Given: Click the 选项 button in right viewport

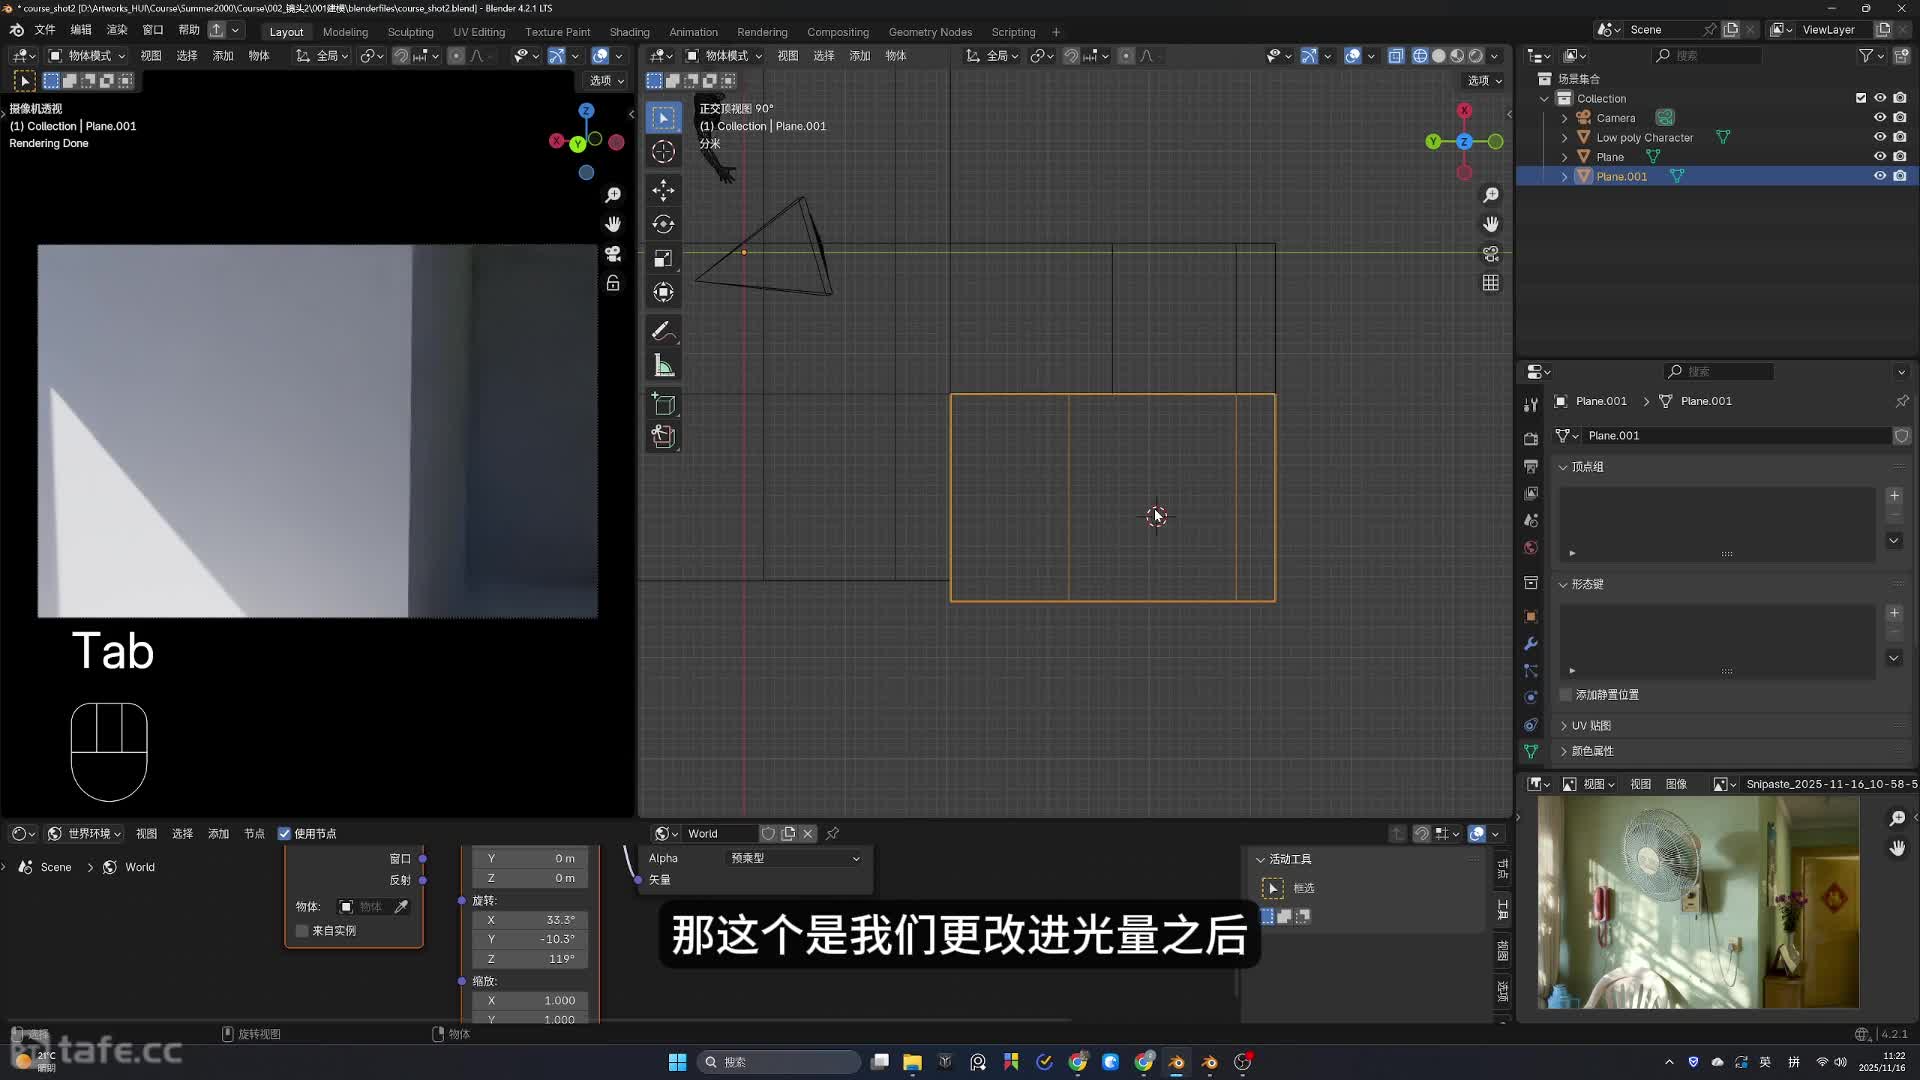Looking at the screenshot, I should 1484,80.
